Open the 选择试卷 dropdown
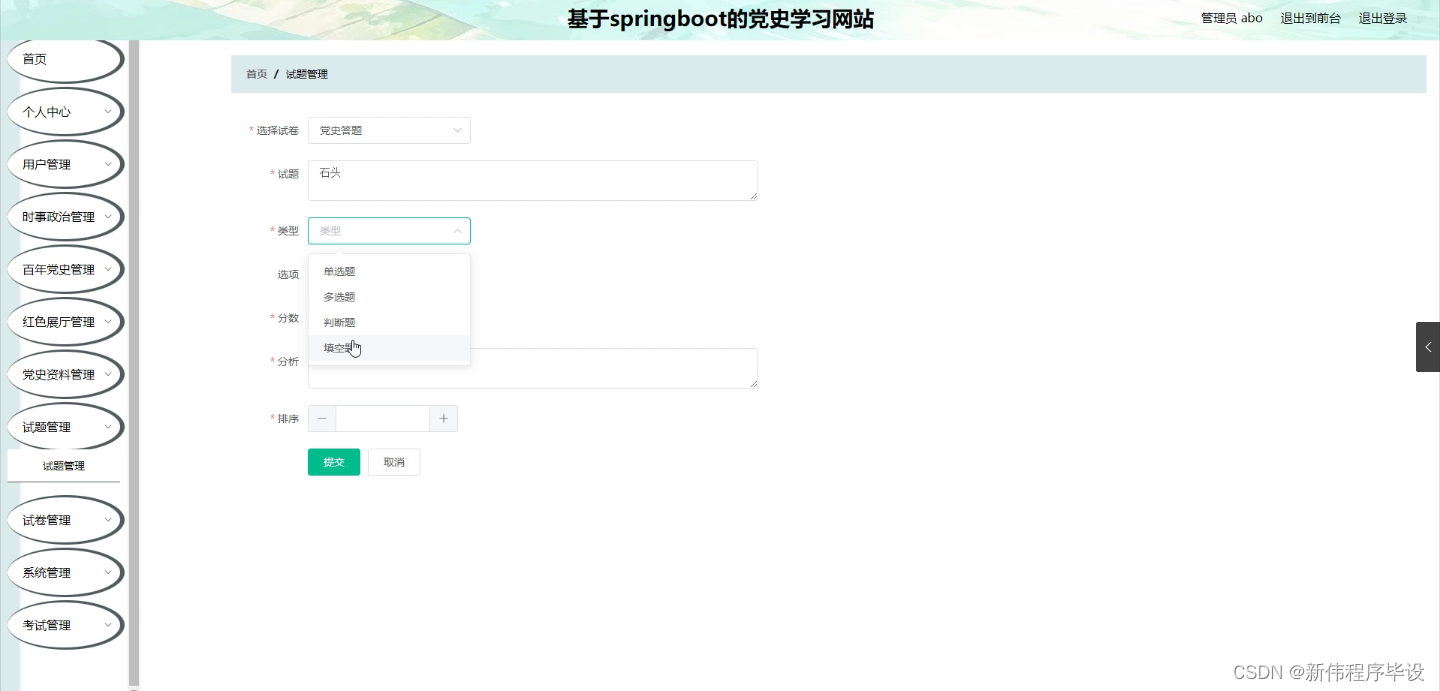Screen dimensions: 1440x691 (389, 130)
